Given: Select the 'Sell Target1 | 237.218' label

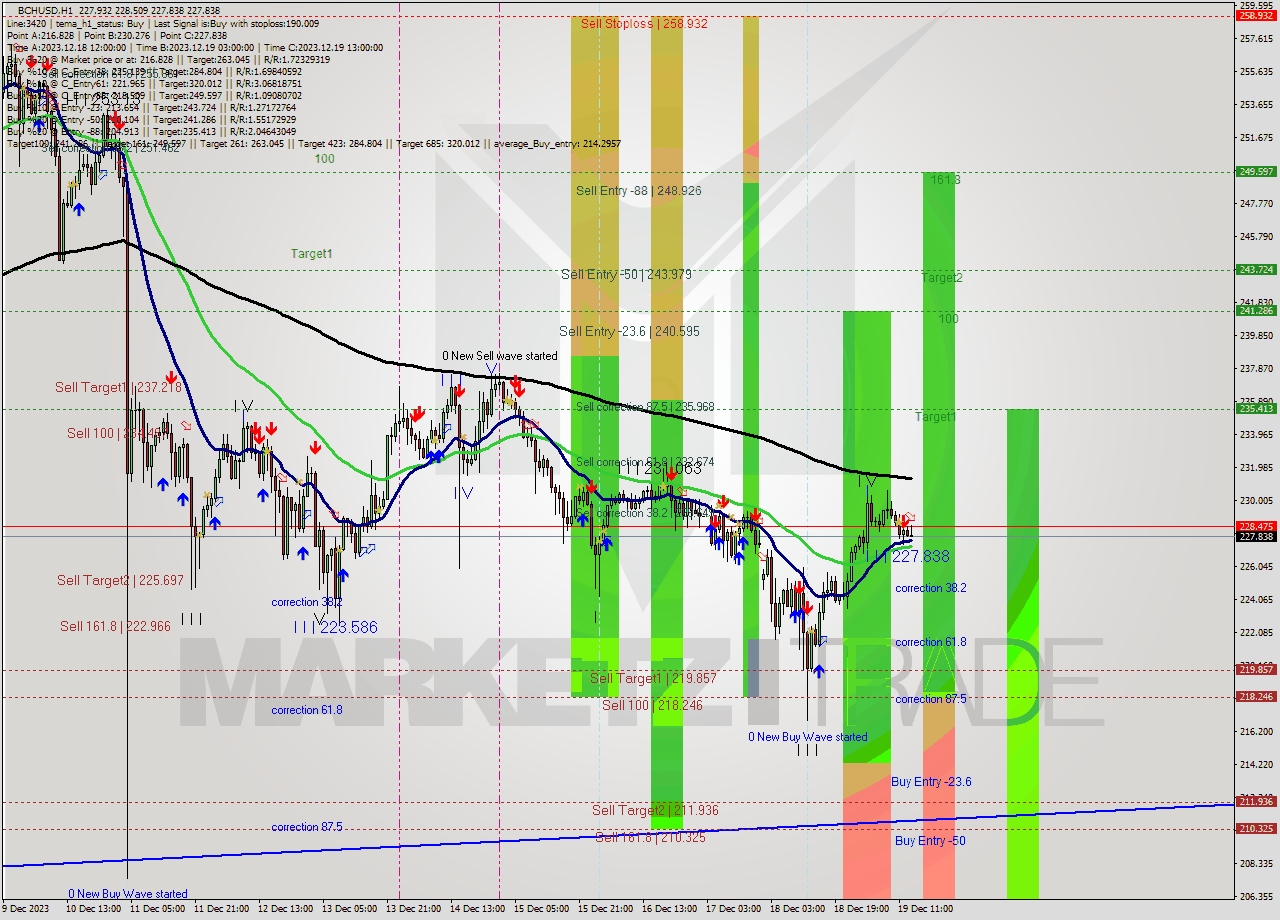Looking at the screenshot, I should coord(118,387).
